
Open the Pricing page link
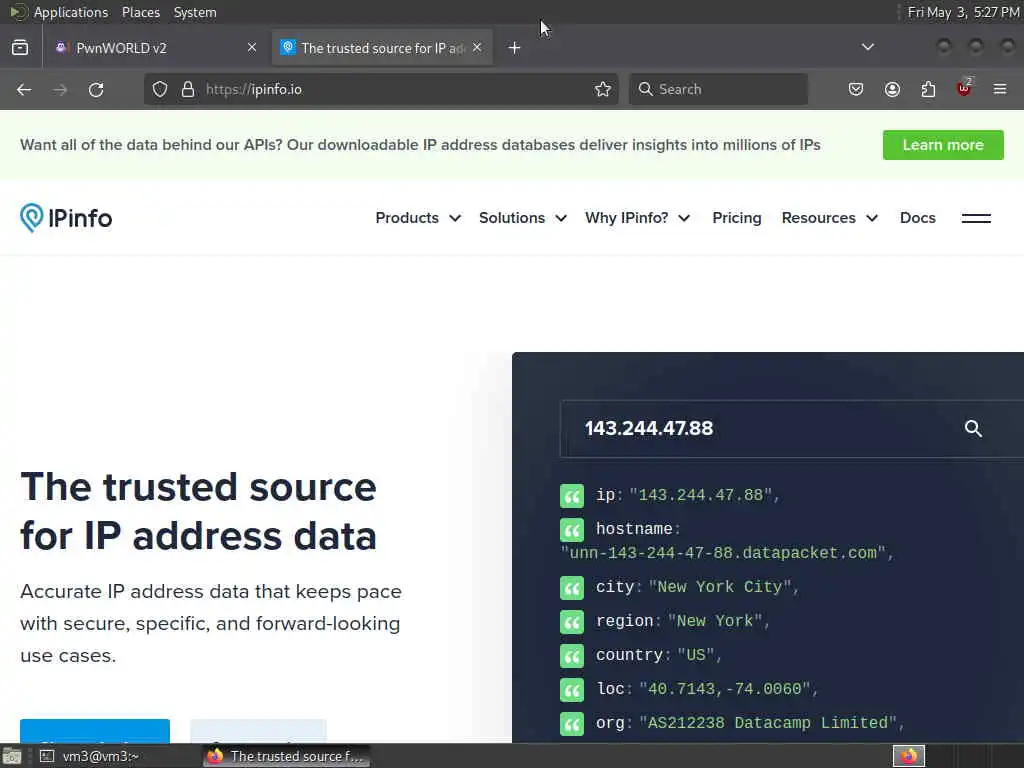point(737,218)
